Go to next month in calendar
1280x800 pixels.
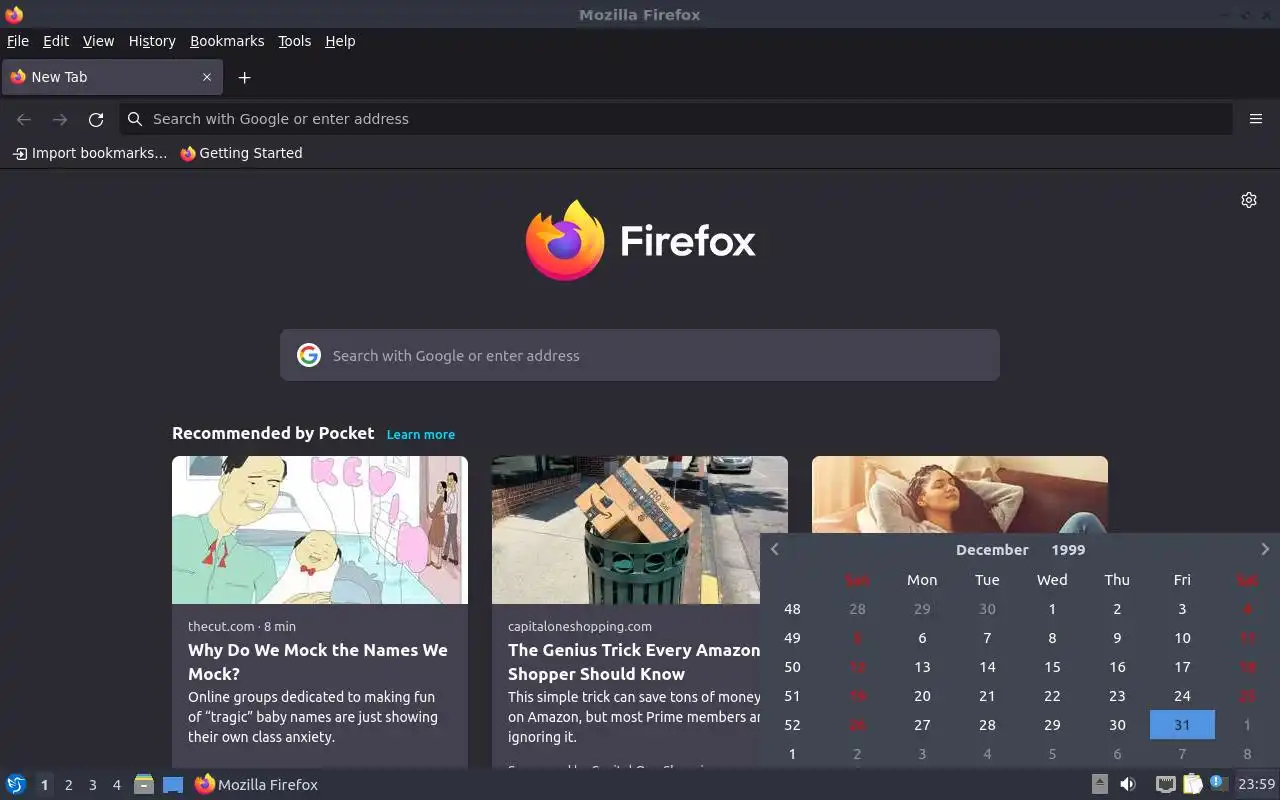[1265, 549]
